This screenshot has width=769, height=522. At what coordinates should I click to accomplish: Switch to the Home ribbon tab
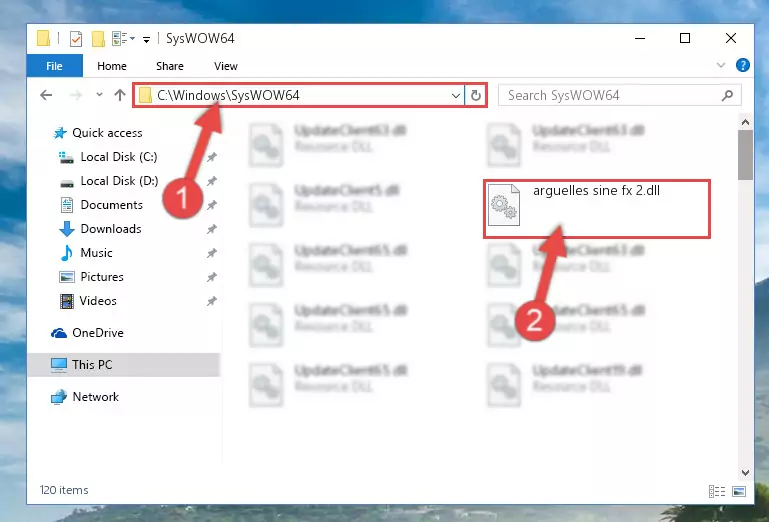(x=112, y=66)
